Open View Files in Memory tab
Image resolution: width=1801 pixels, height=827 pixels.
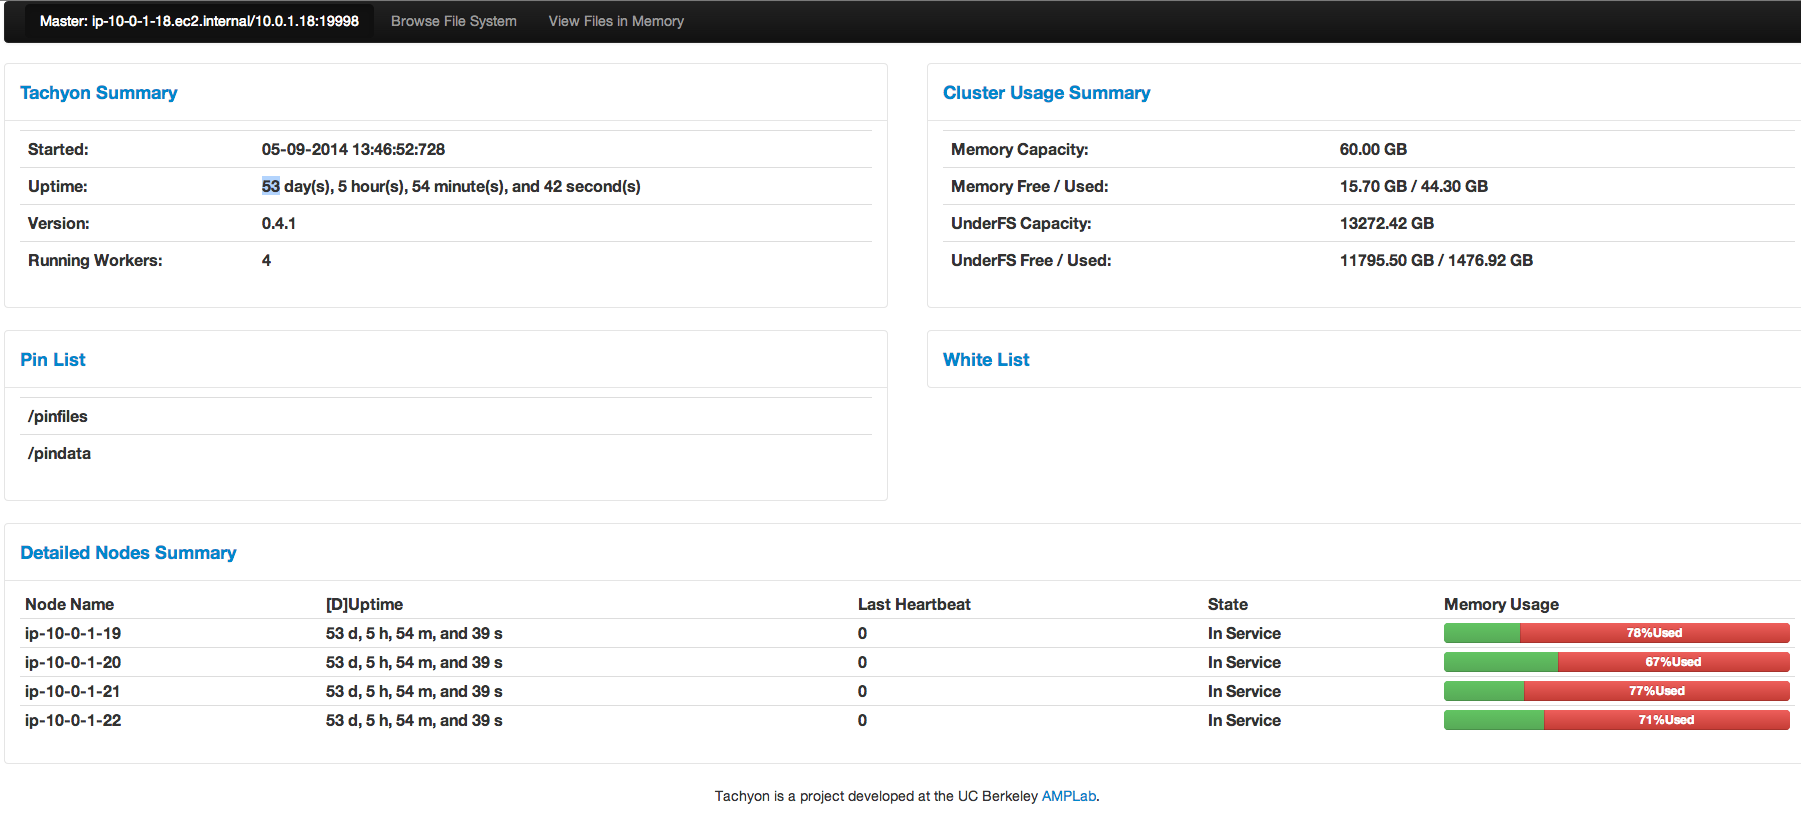[616, 21]
